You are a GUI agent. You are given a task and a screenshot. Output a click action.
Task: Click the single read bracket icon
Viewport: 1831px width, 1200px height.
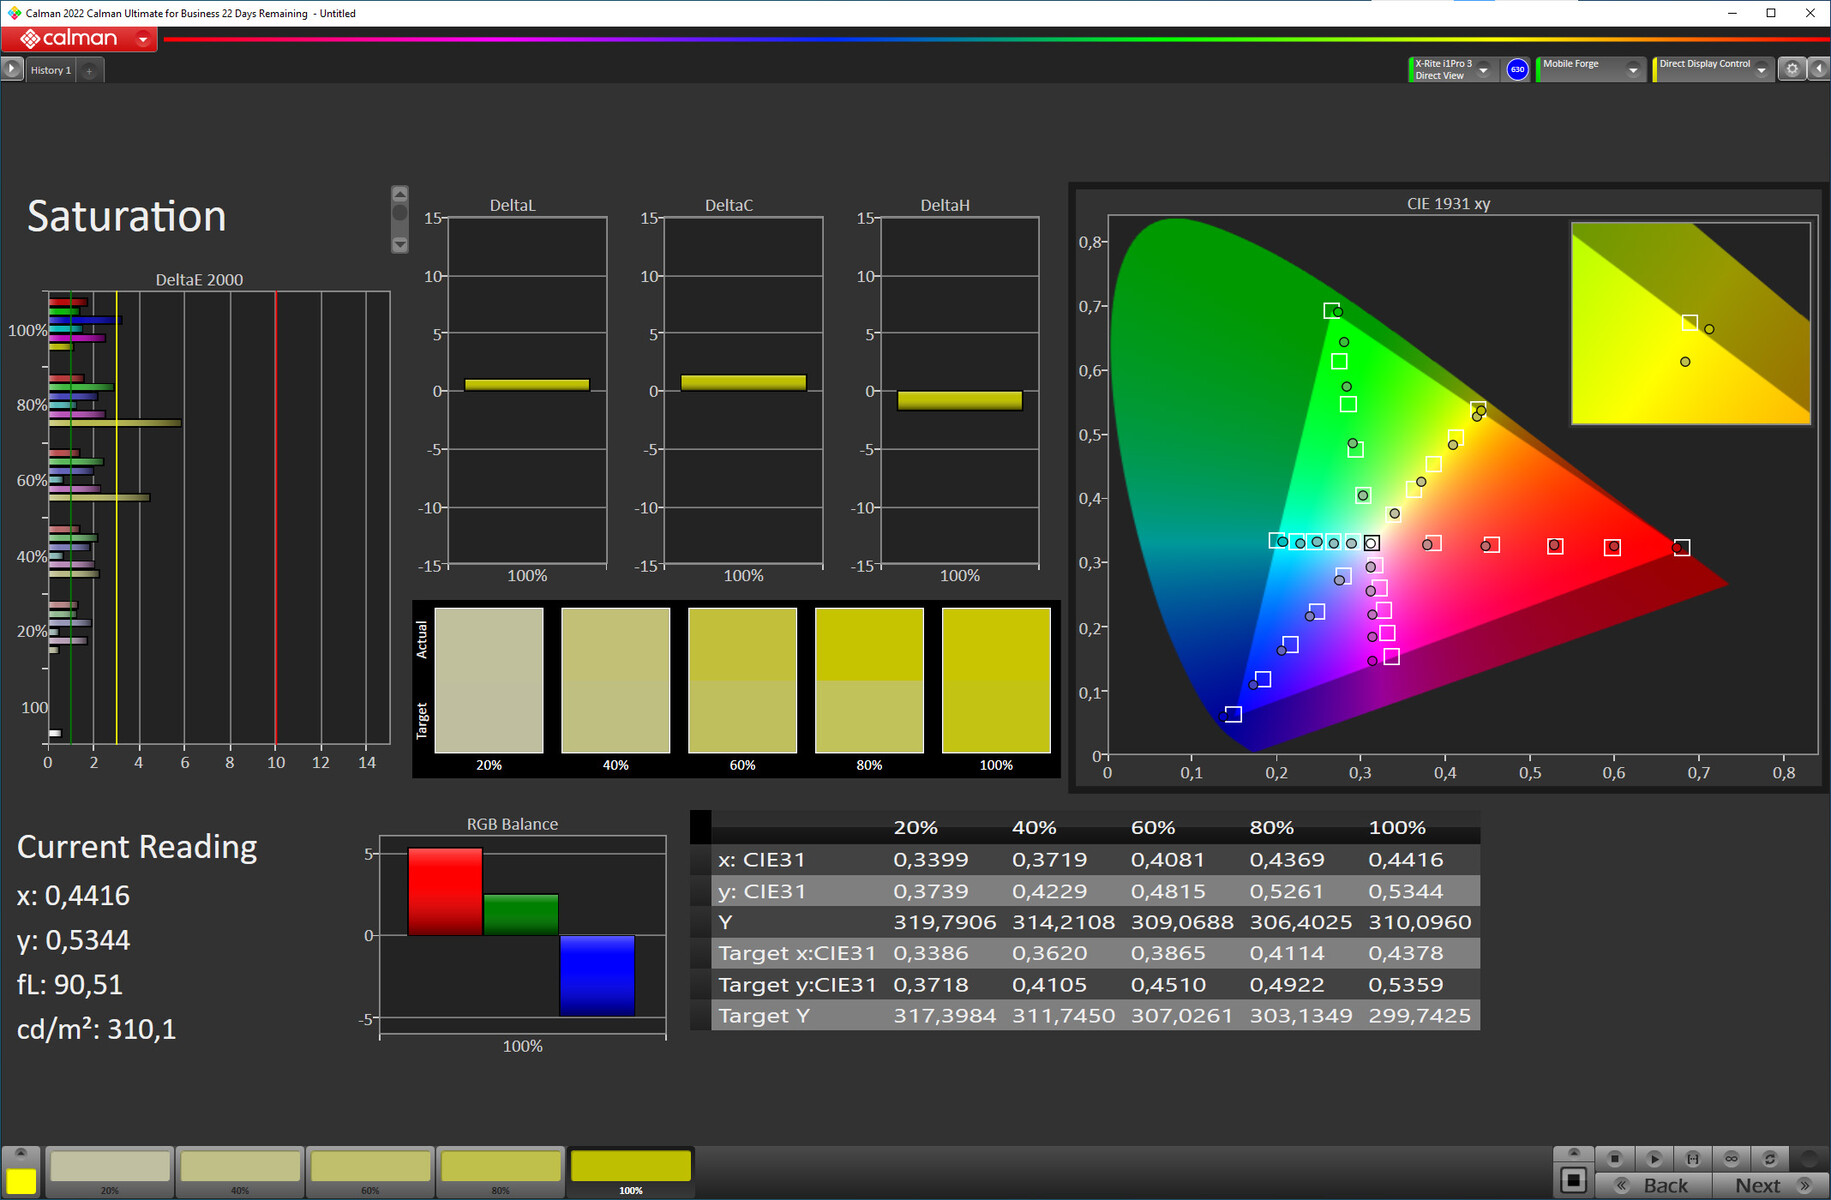pos(1692,1158)
